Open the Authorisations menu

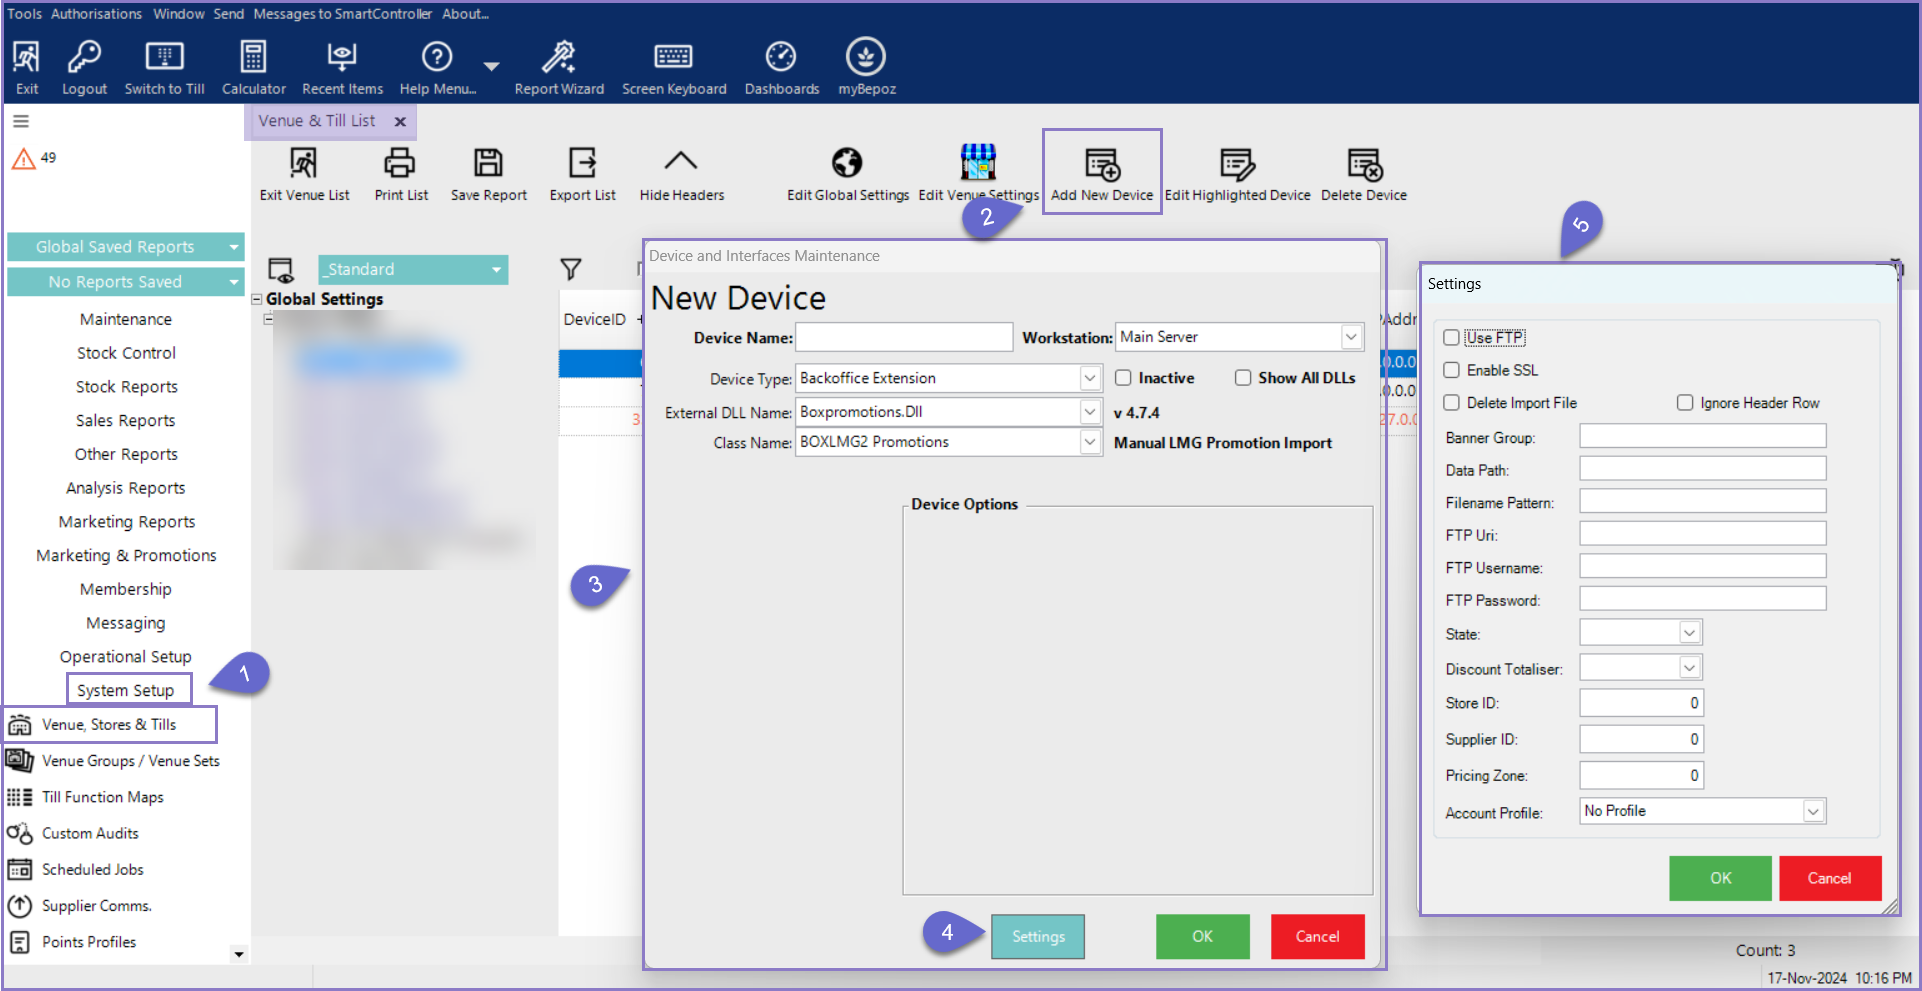pyautogui.click(x=96, y=14)
